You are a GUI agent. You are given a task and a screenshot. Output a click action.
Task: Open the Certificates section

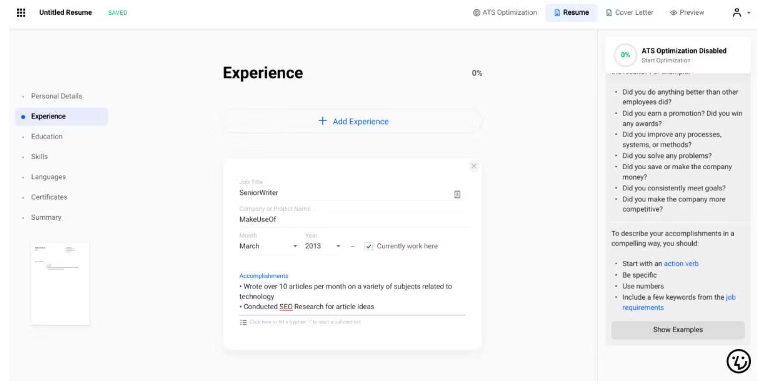[x=49, y=197]
